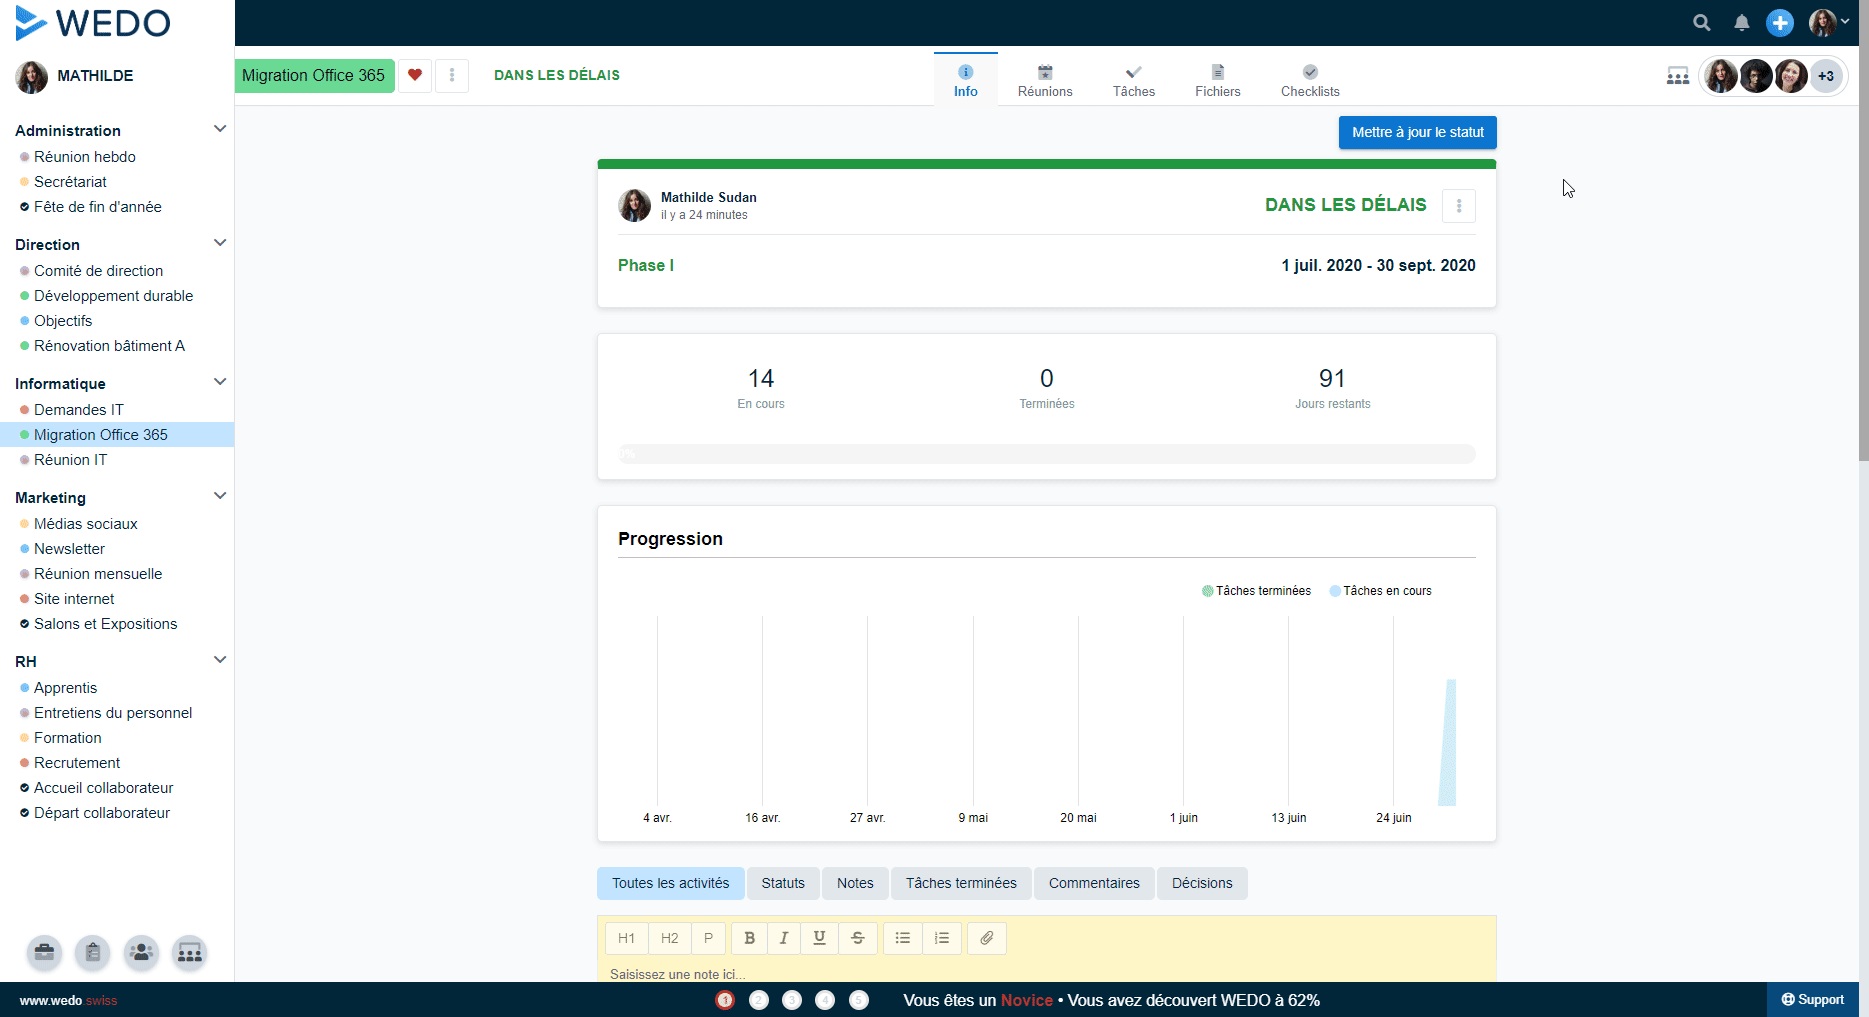This screenshot has height=1017, width=1869.
Task: Toggle Tâches terminées legend in chart
Action: pyautogui.click(x=1256, y=591)
